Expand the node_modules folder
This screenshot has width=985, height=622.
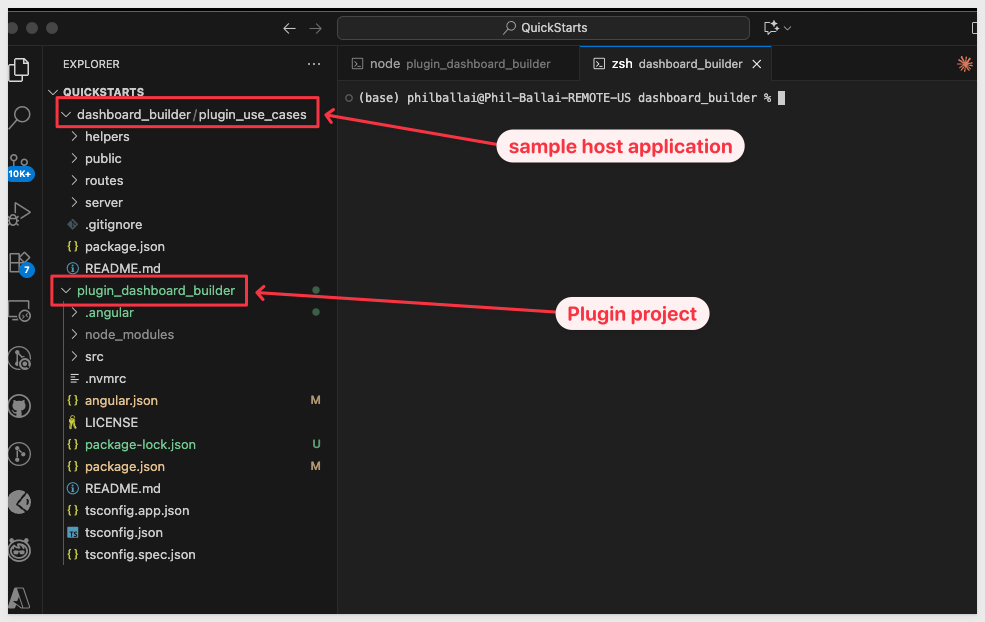129,335
